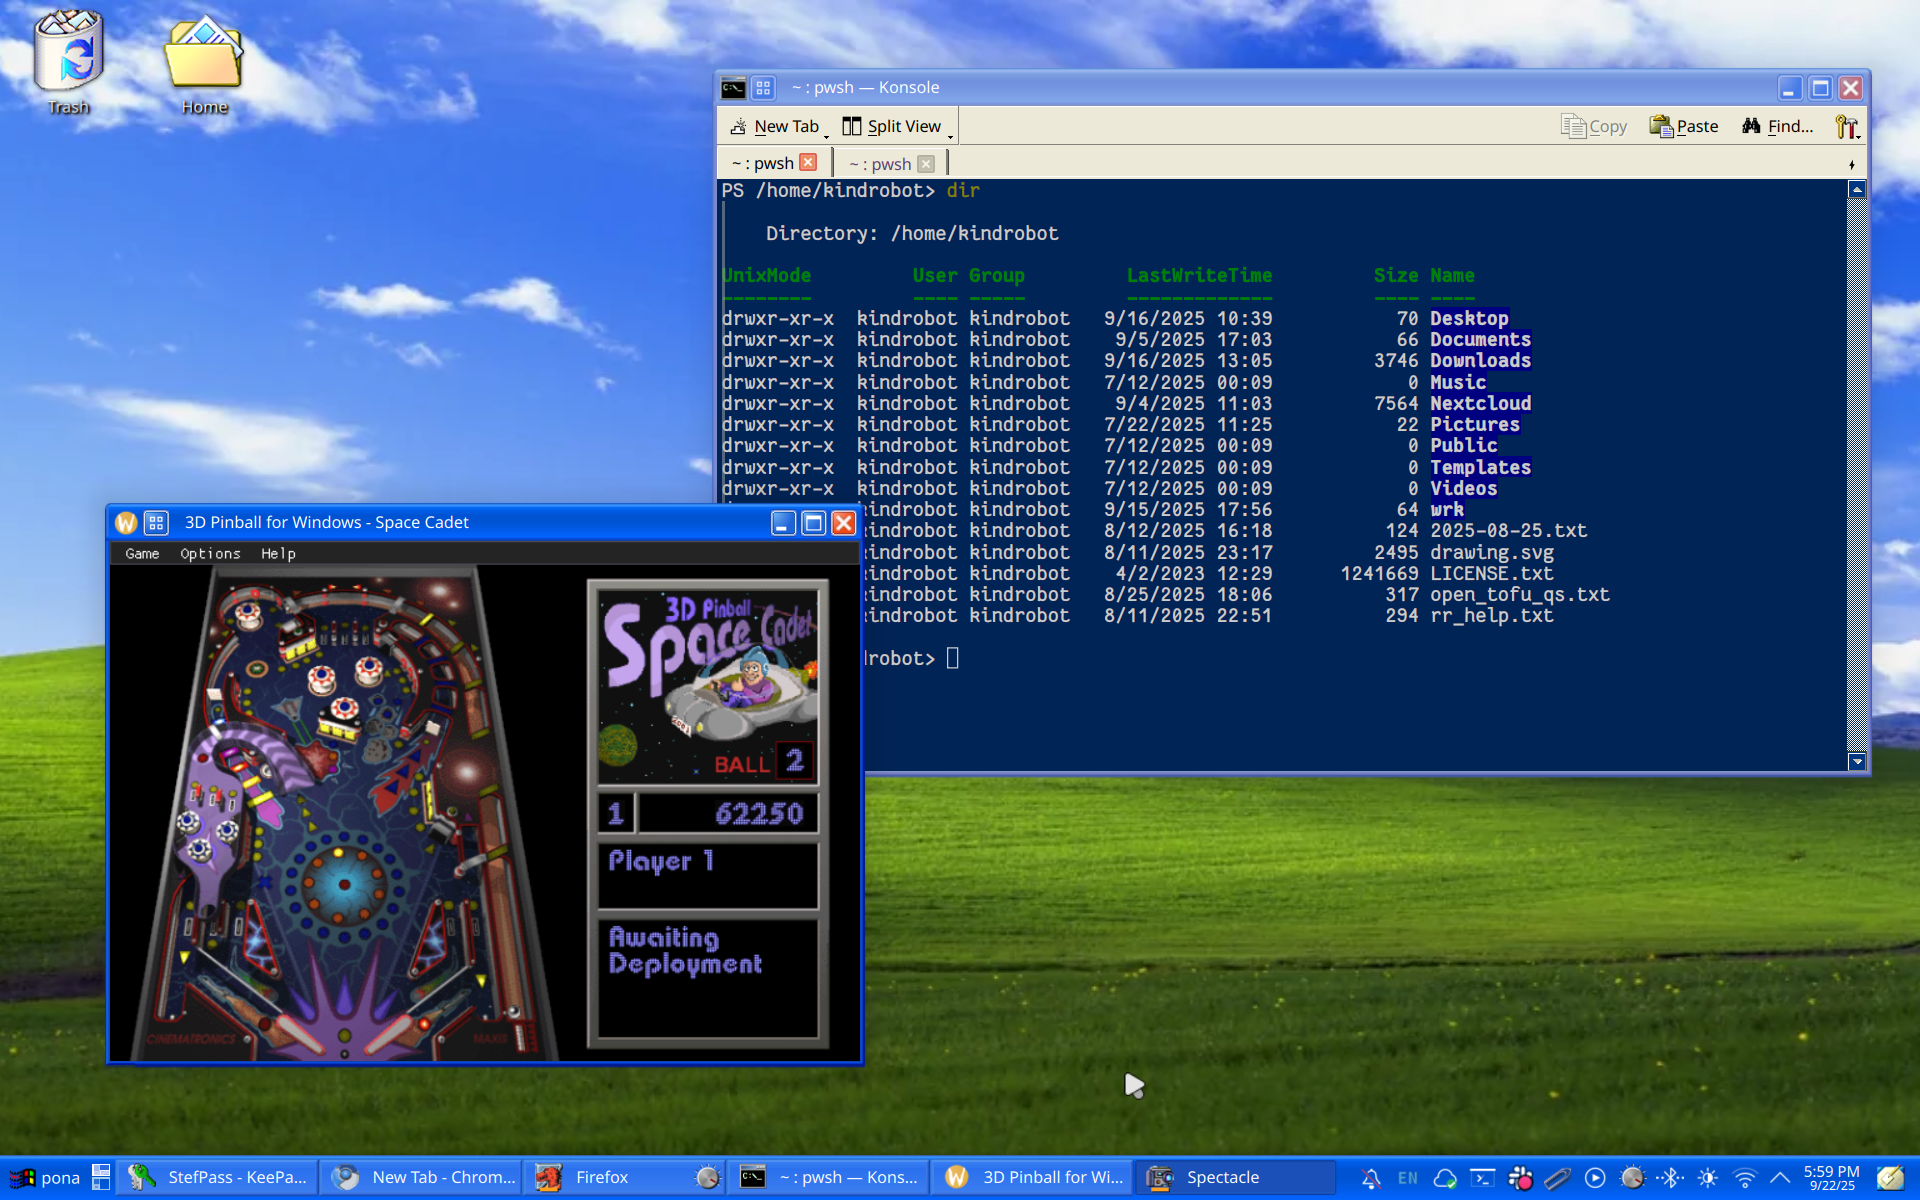The width and height of the screenshot is (1920, 1200).
Task: Switch to the Firefox taskbar button
Action: point(600,1178)
